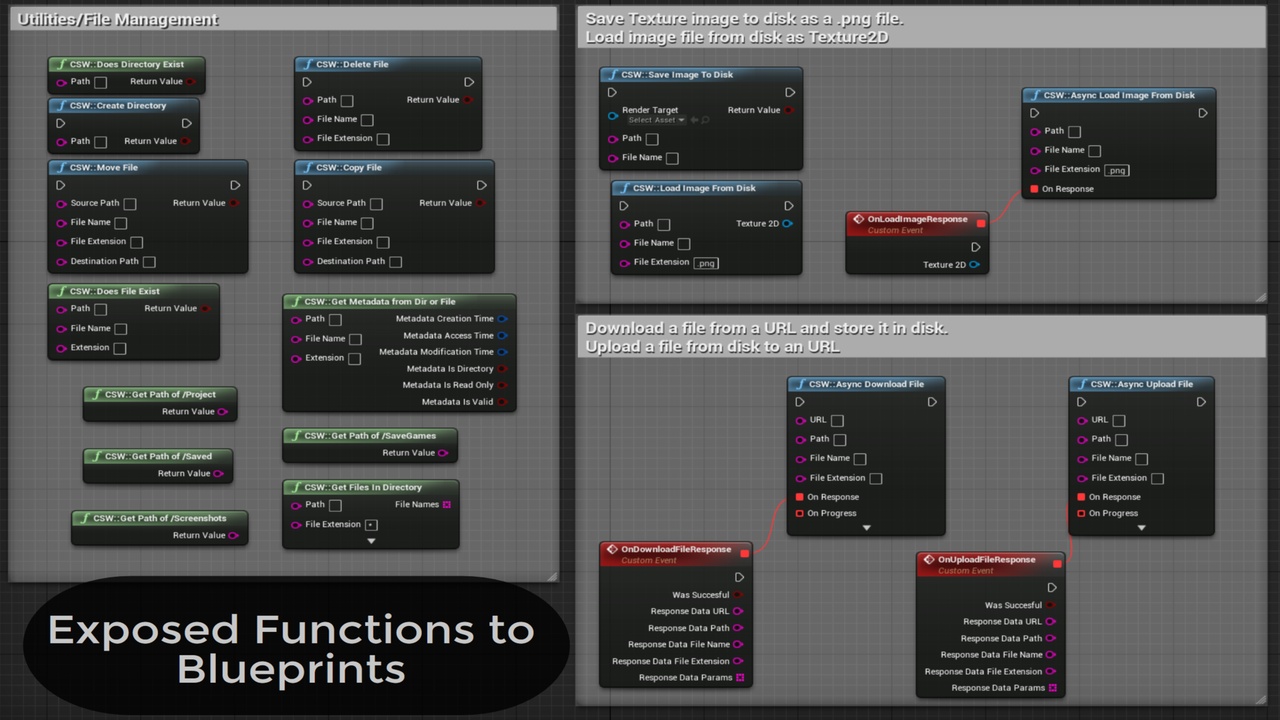Image resolution: width=1280 pixels, height=720 pixels.
Task: Click the red On Response delegate pin on Async Download File
Action: coord(799,497)
